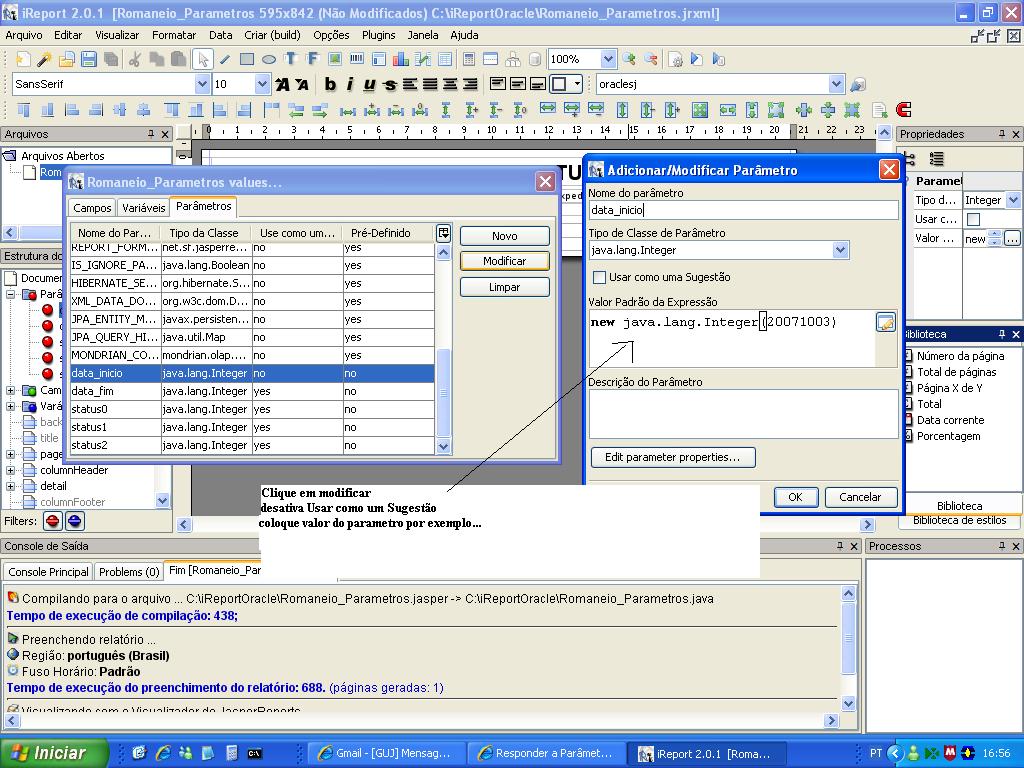Open the SansSerif font dropdown
Image resolution: width=1024 pixels, height=768 pixels.
202,84
